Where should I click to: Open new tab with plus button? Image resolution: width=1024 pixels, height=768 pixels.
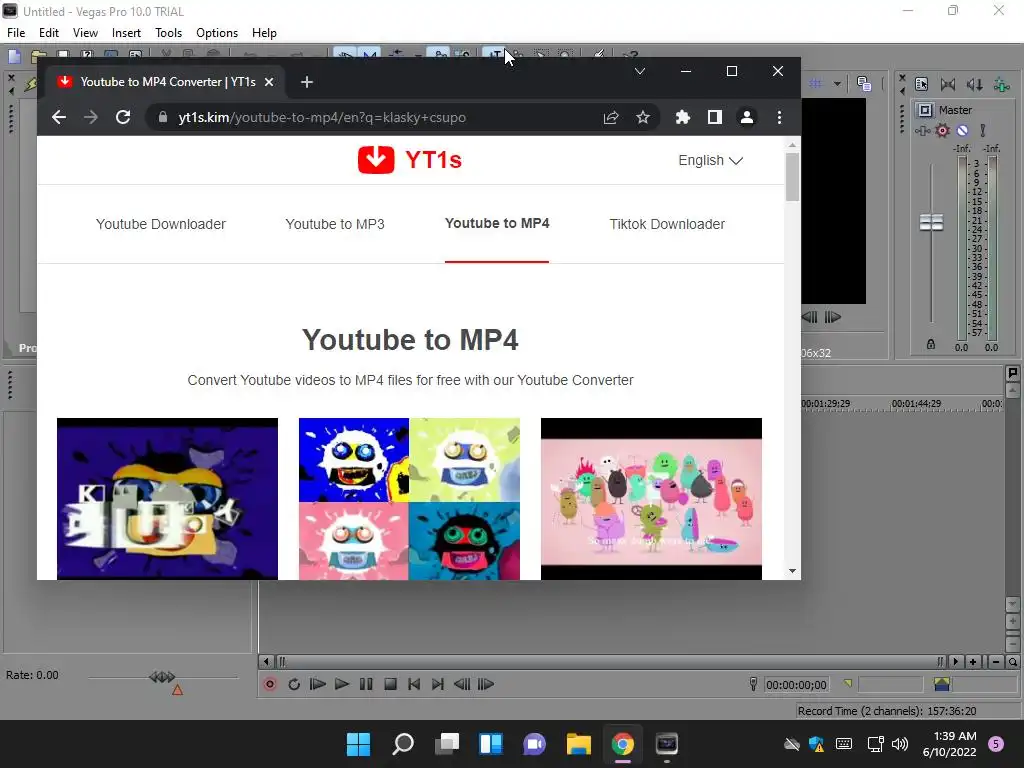click(x=307, y=82)
